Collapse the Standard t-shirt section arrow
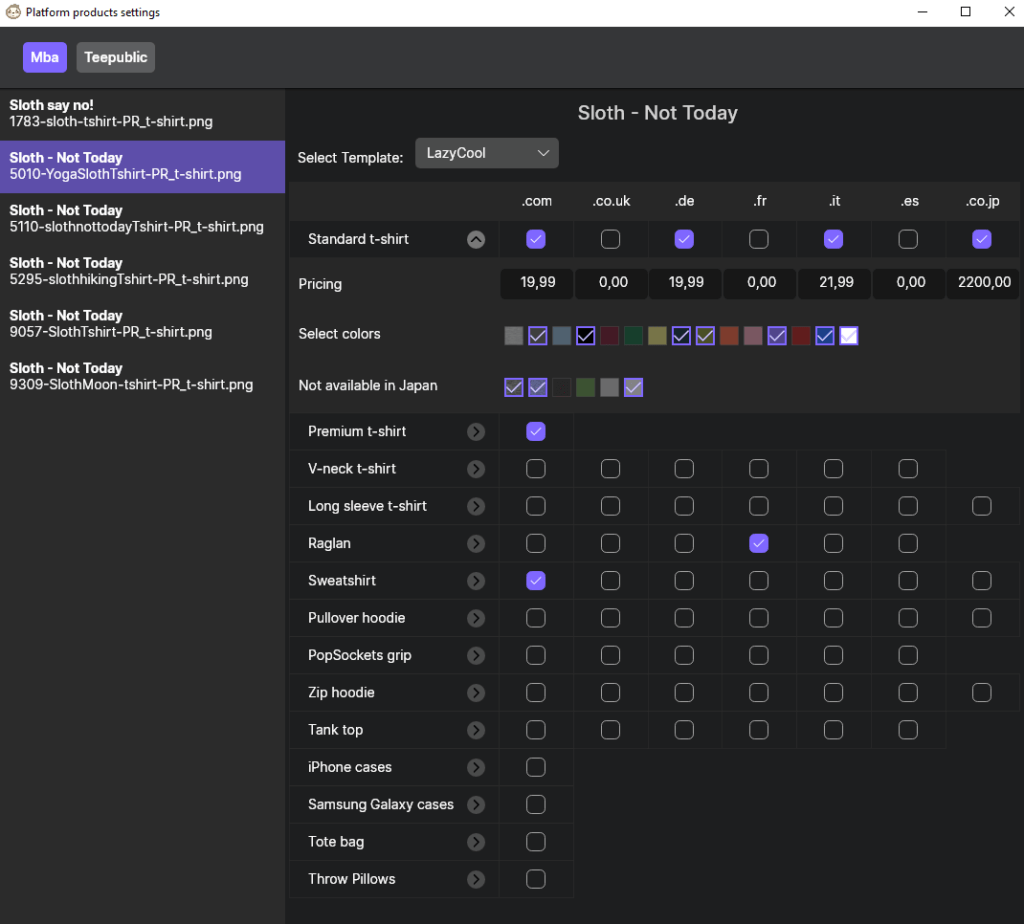The width and height of the screenshot is (1024, 924). (476, 240)
